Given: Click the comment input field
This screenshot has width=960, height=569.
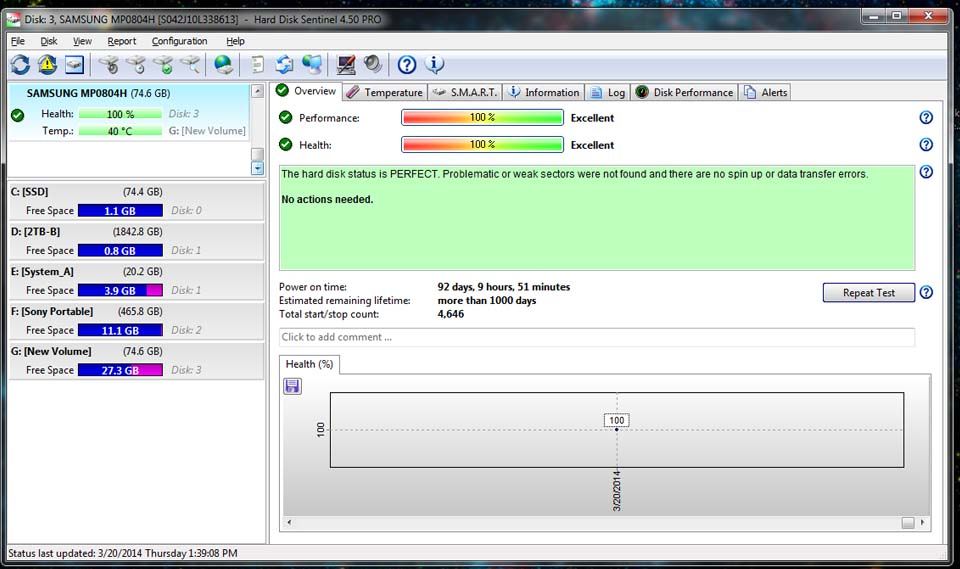Looking at the screenshot, I should [x=596, y=337].
